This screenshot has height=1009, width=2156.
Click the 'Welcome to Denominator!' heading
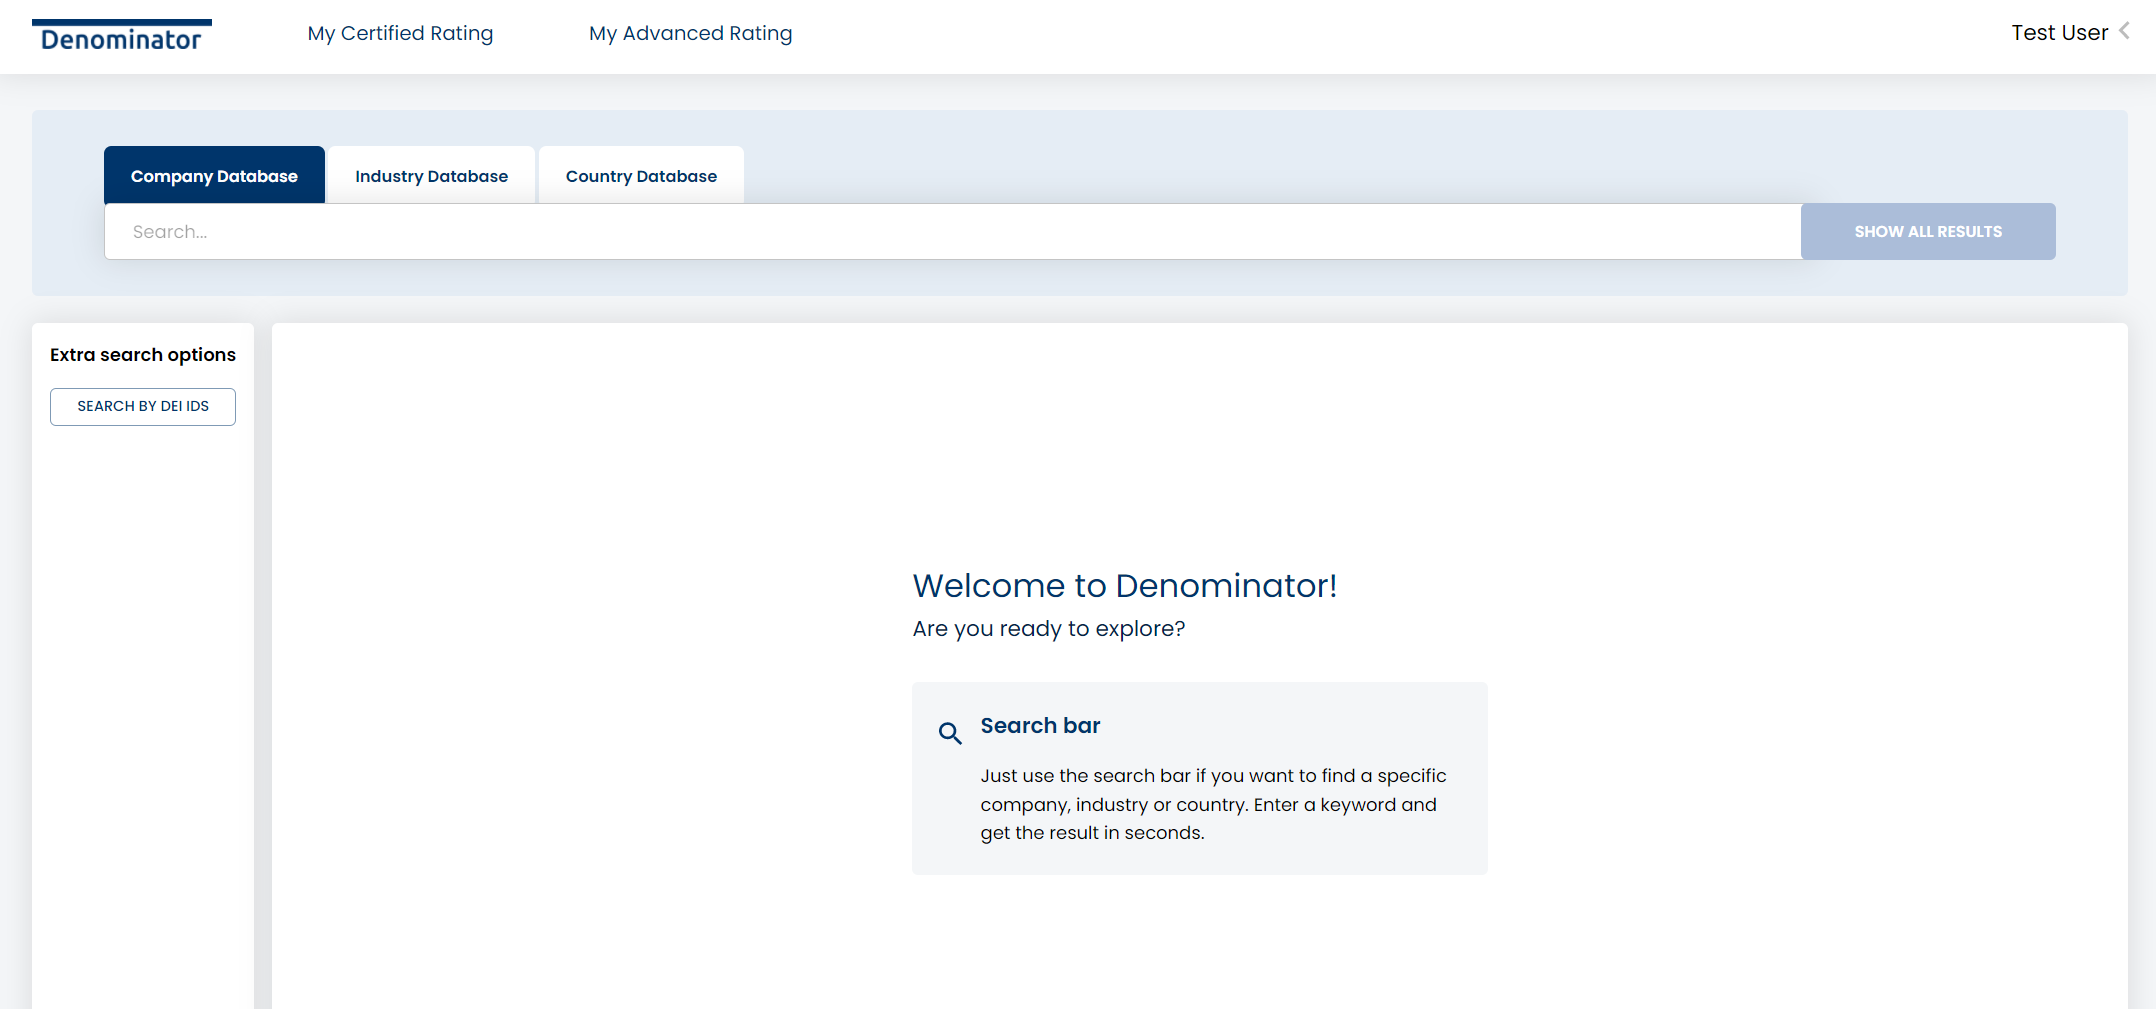tap(1124, 586)
